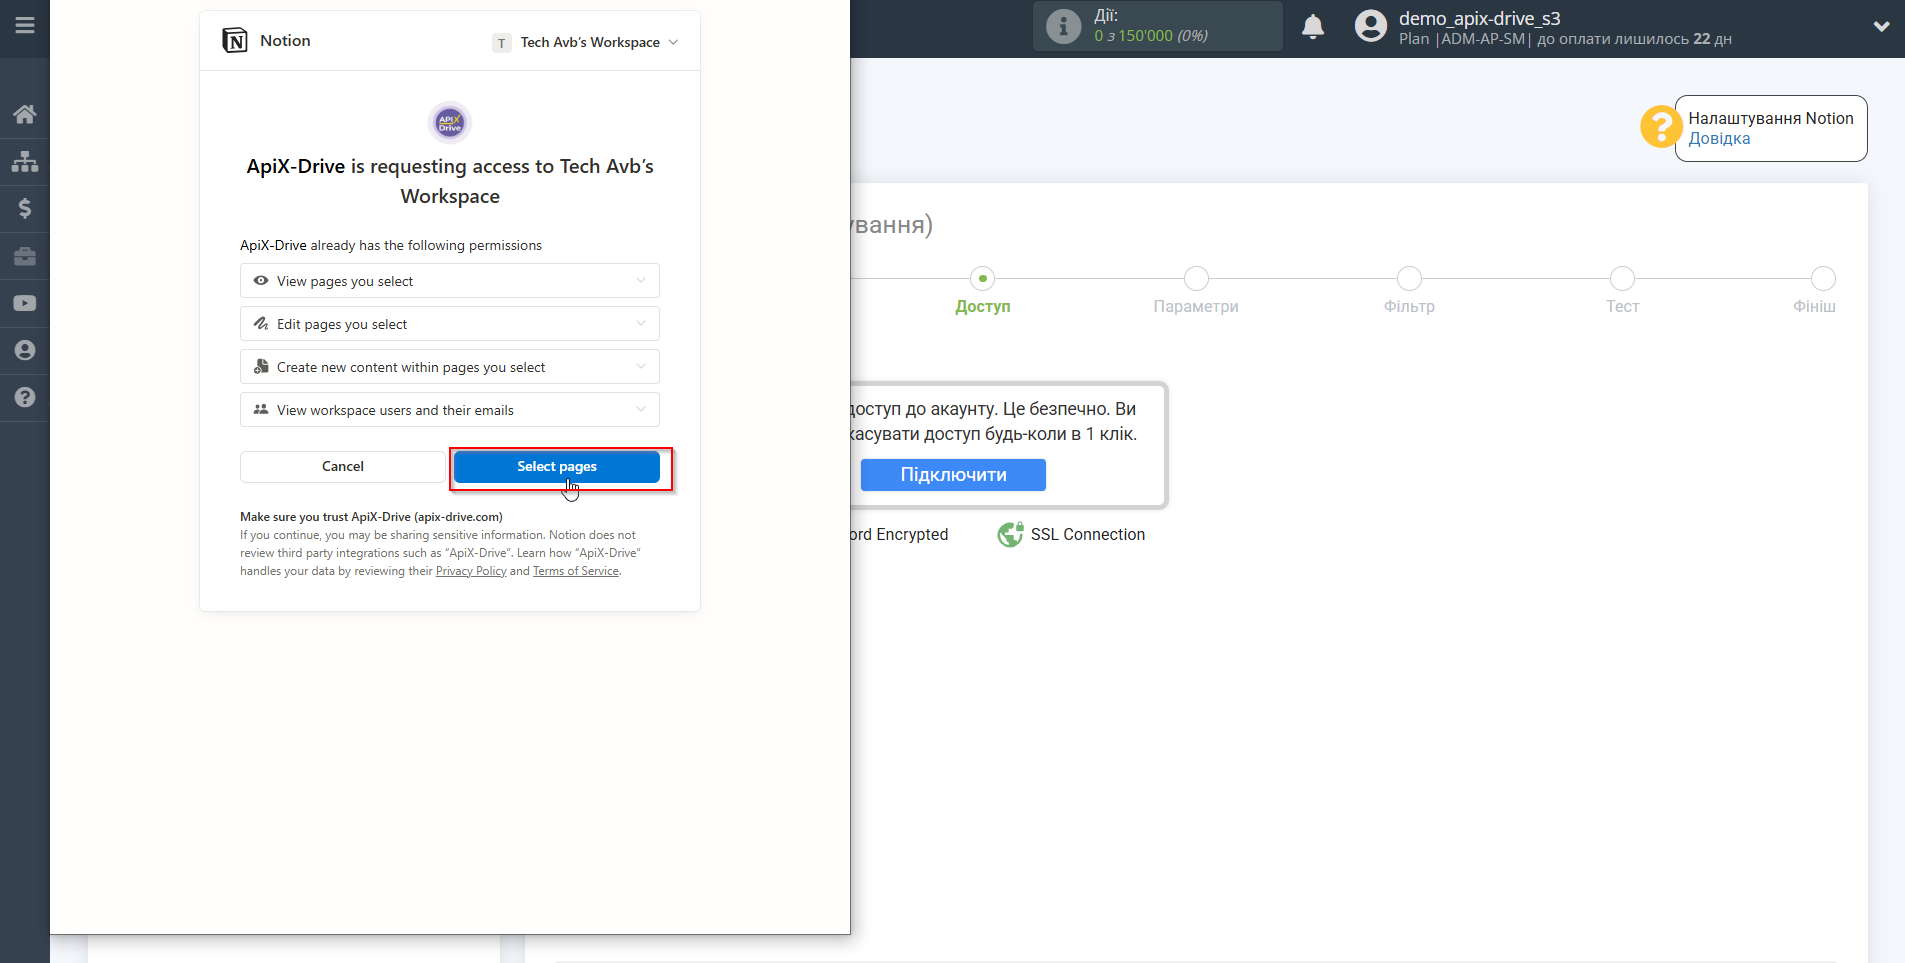Screen dimensions: 1905x963
Task: Click the SSL Connection globe icon
Action: pos(1010,535)
